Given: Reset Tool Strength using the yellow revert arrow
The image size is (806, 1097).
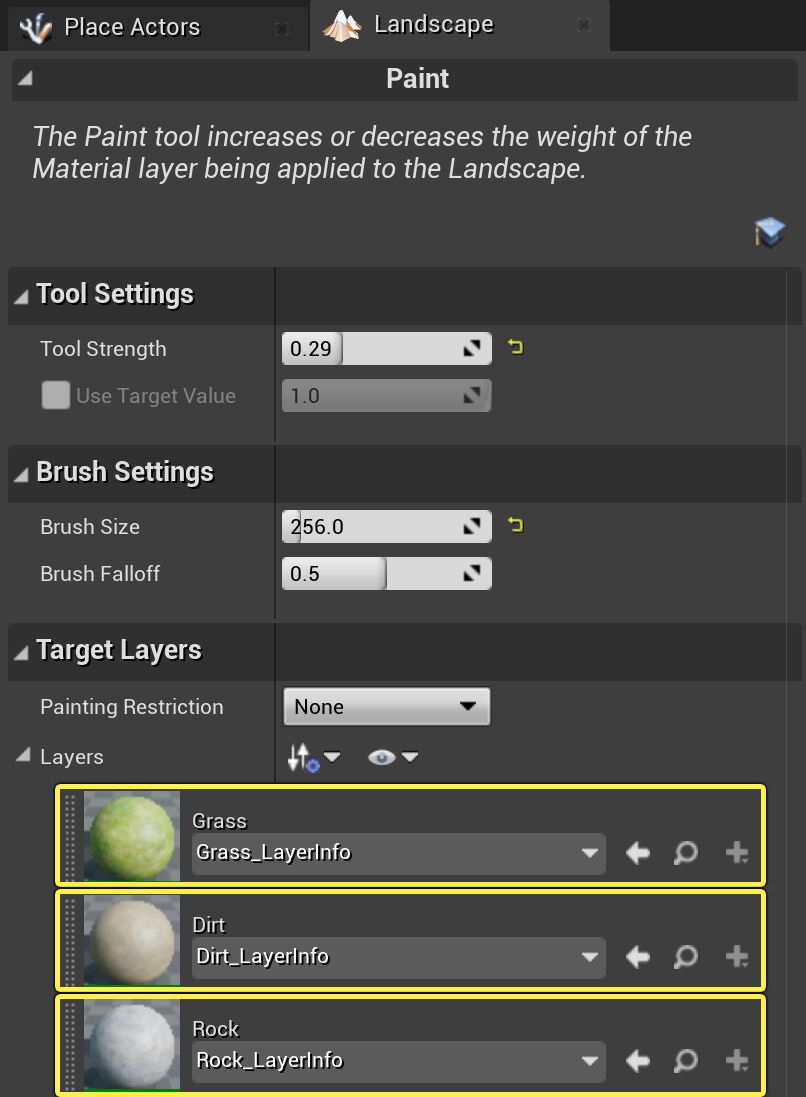Looking at the screenshot, I should (x=514, y=346).
